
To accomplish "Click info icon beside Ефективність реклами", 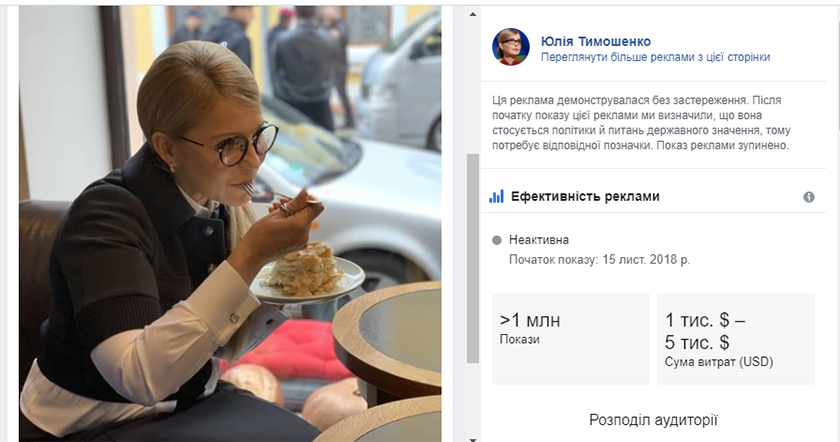I will pos(809,197).
